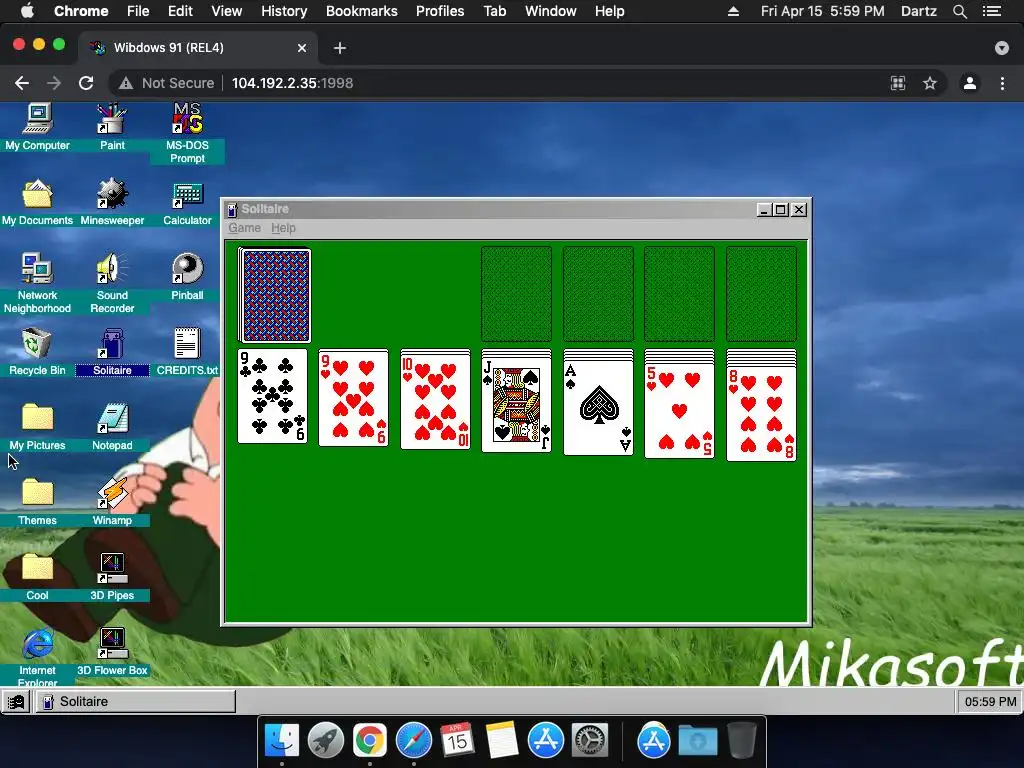Select the 9 of hearts card
Image resolution: width=1024 pixels, height=768 pixels.
[x=353, y=398]
